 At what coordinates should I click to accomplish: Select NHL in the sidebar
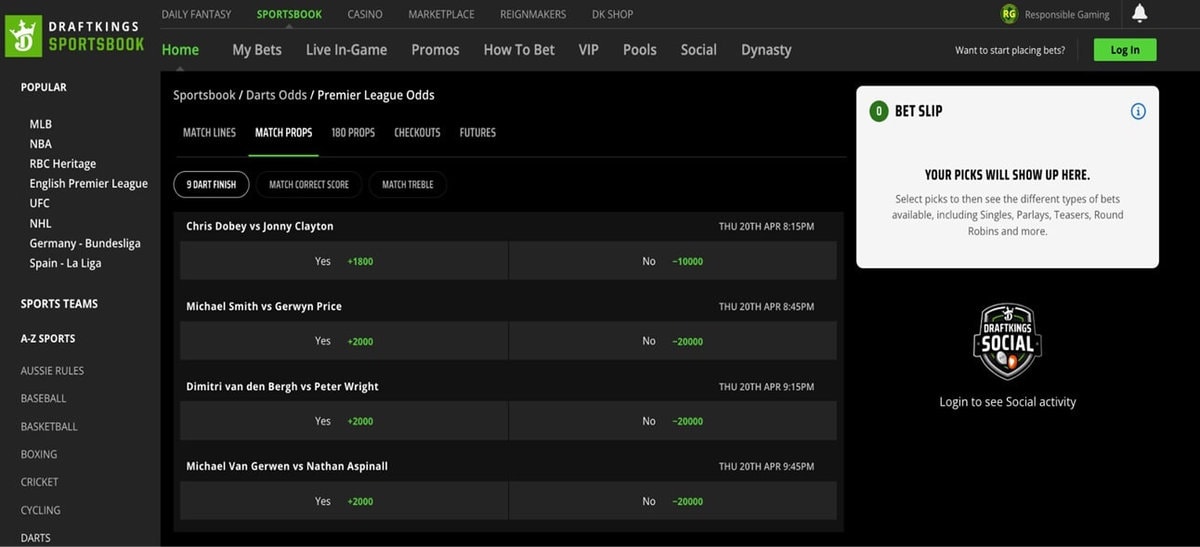coord(41,224)
